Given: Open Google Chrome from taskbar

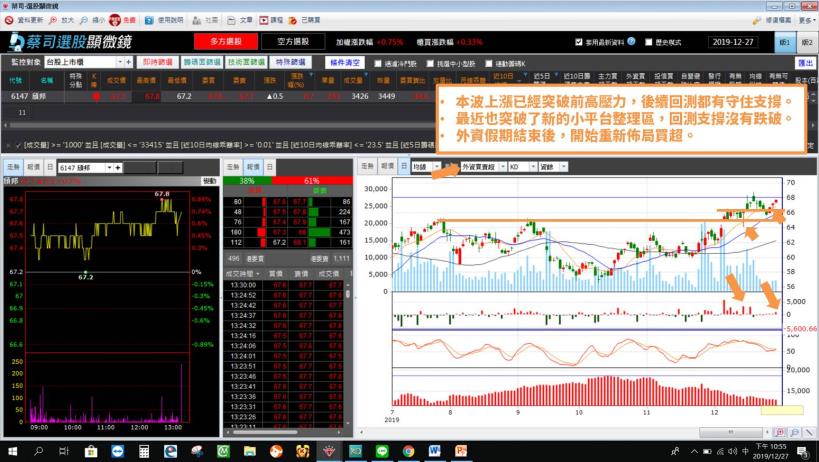Looking at the screenshot, I should tap(408, 451).
